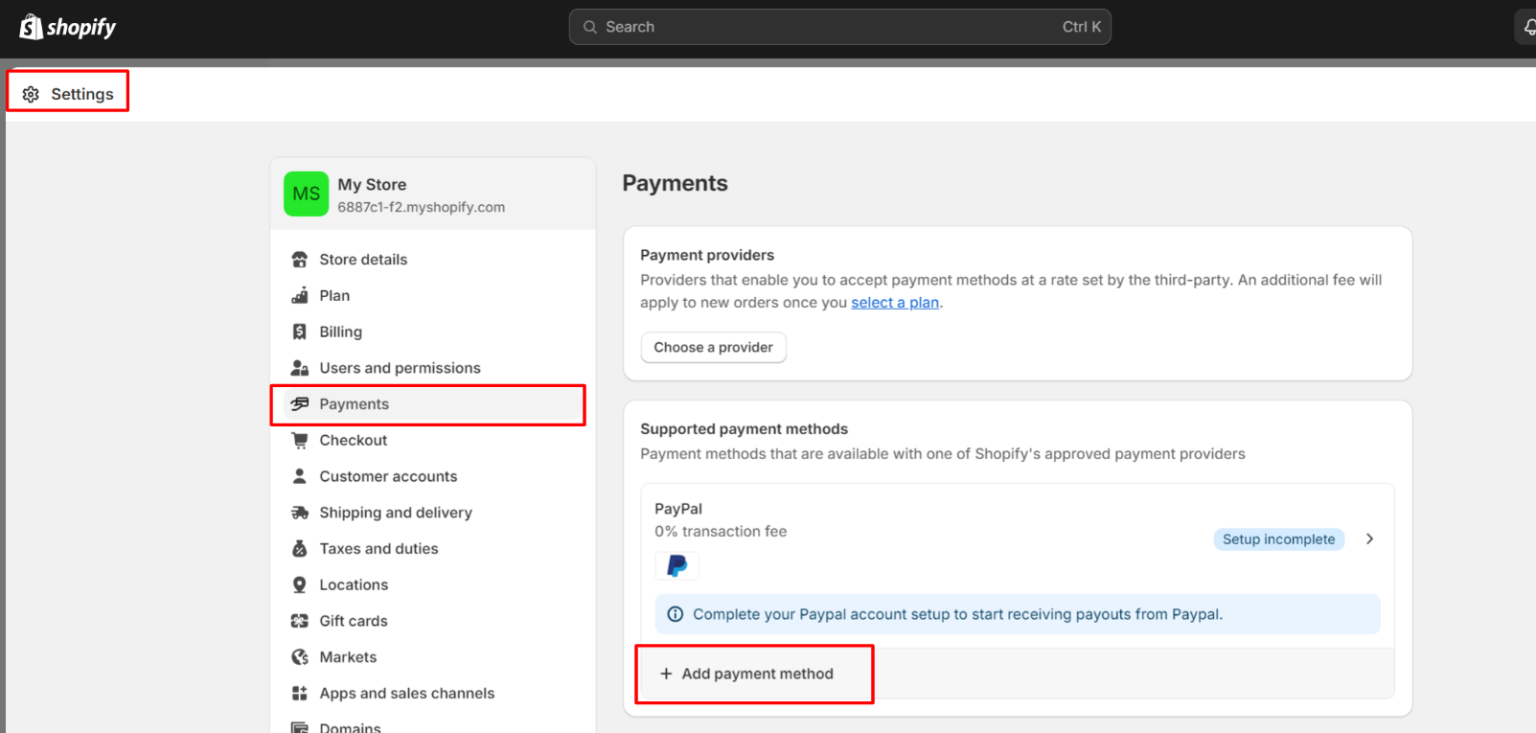Click Add payment method
This screenshot has width=1536, height=733.
(x=755, y=673)
